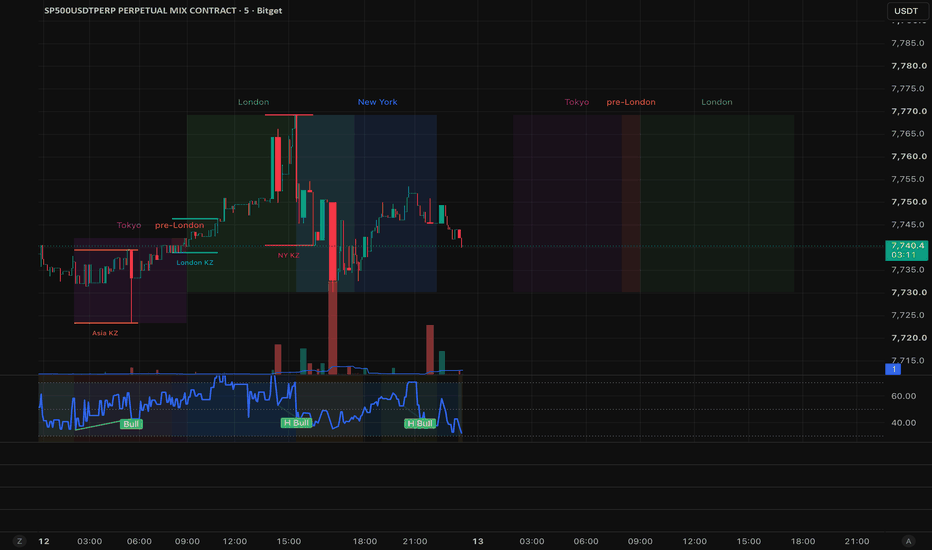Click the blue indicator value label 1
This screenshot has width=932, height=550.
click(893, 369)
